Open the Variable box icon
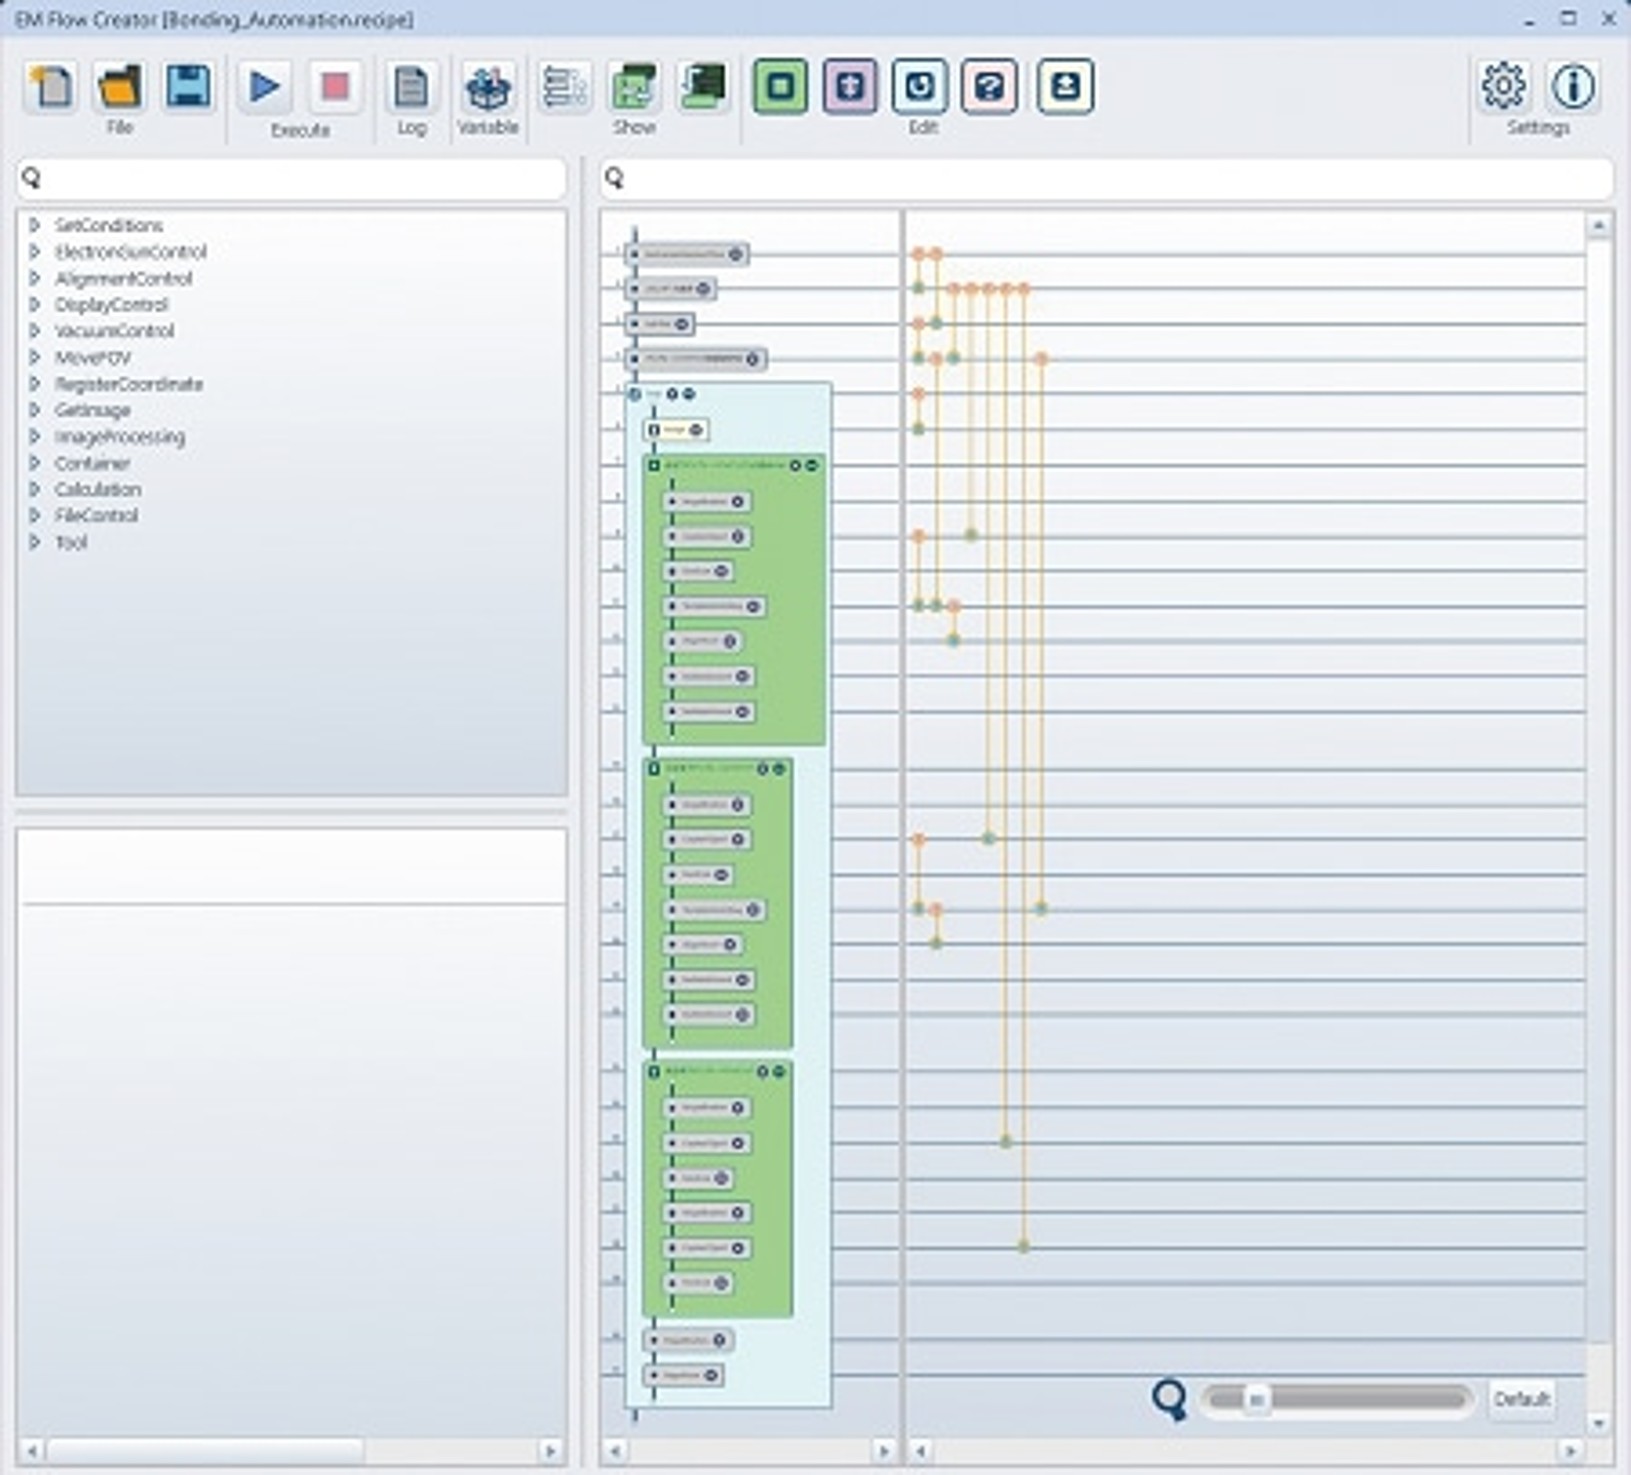 click(488, 87)
